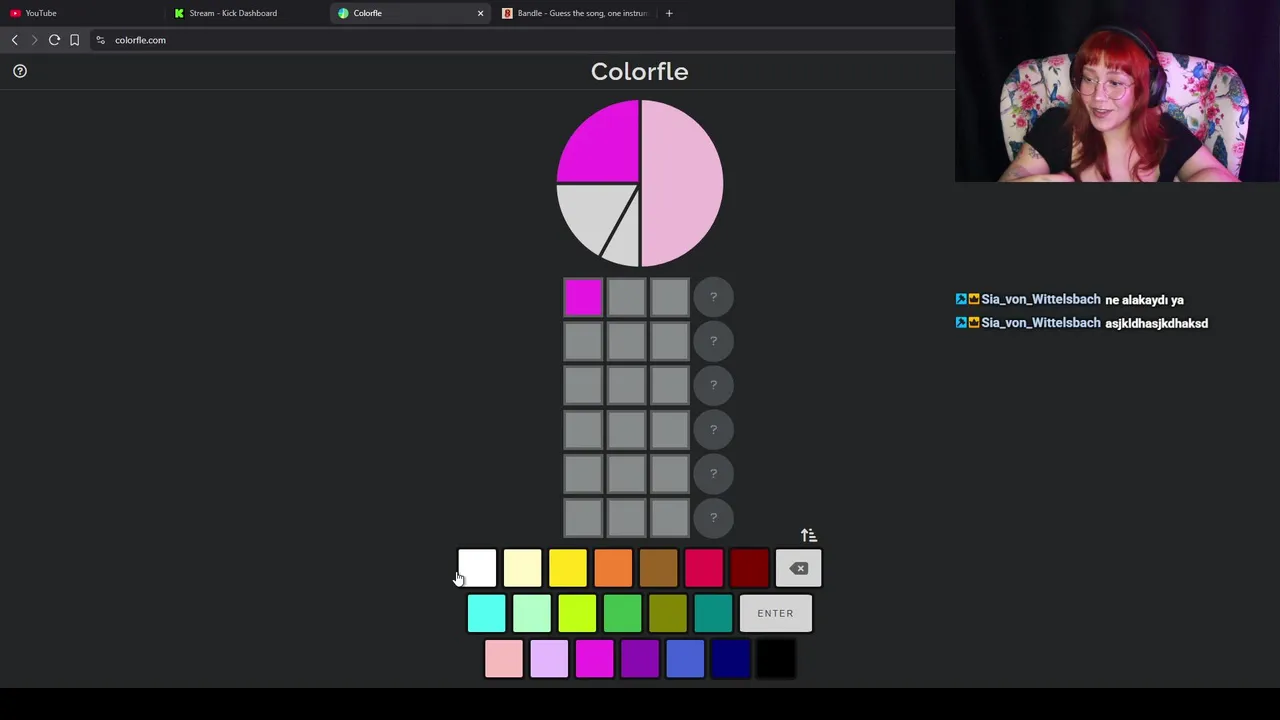Click the magenta filled first guess cell
Image resolution: width=1280 pixels, height=720 pixels.
point(583,297)
